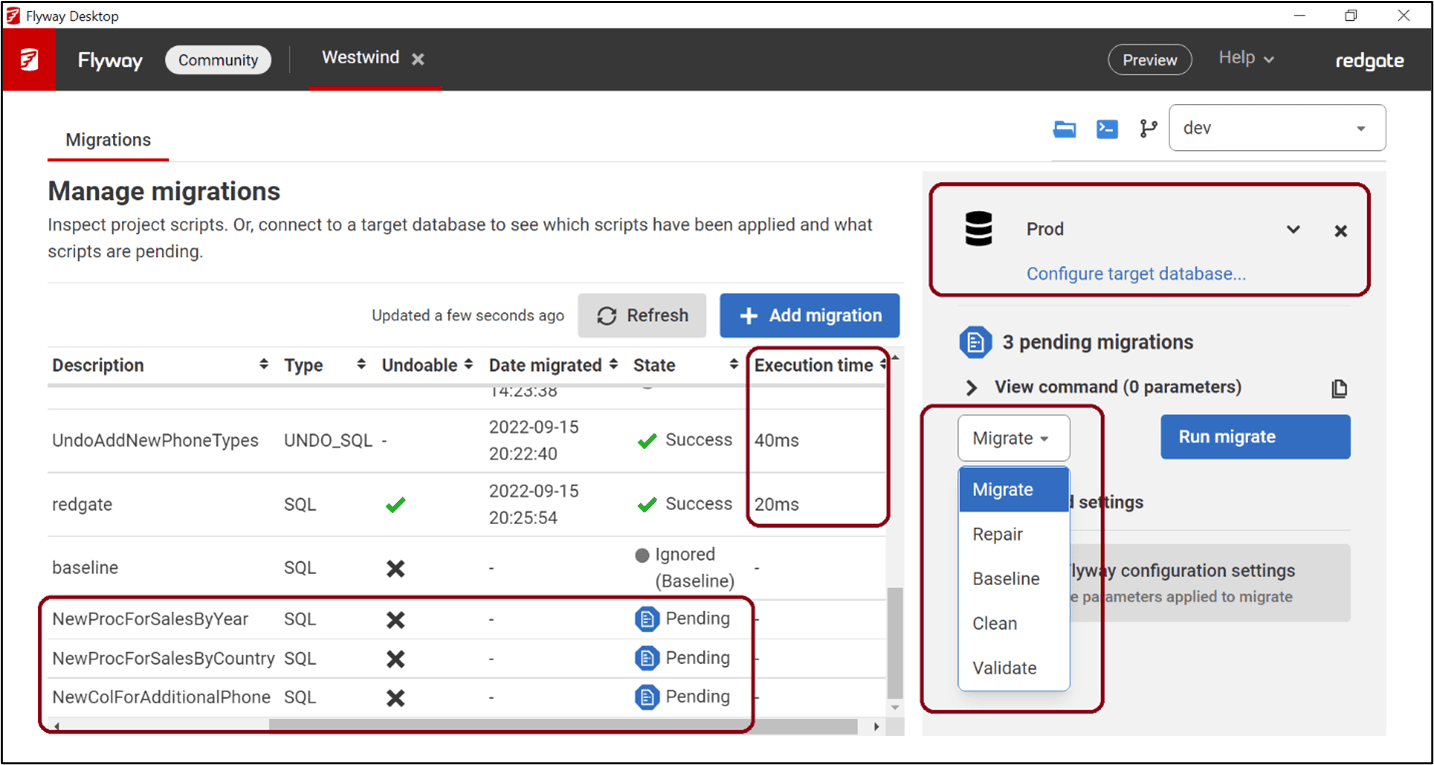Click the Prod database icon
Viewport: 1434px width, 765px height.
tap(978, 228)
